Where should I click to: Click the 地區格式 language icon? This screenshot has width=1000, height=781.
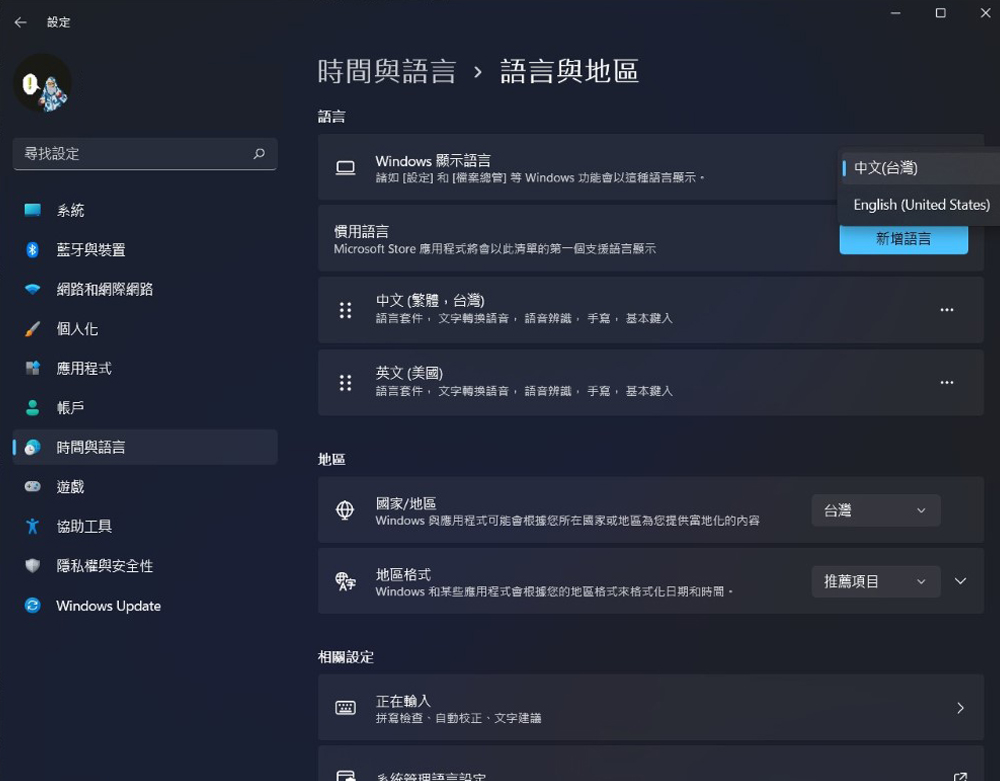(345, 581)
